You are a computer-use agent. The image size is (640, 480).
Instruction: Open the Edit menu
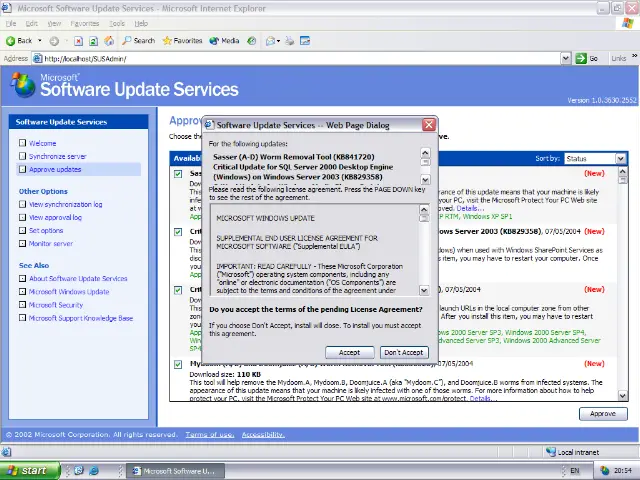[31, 23]
